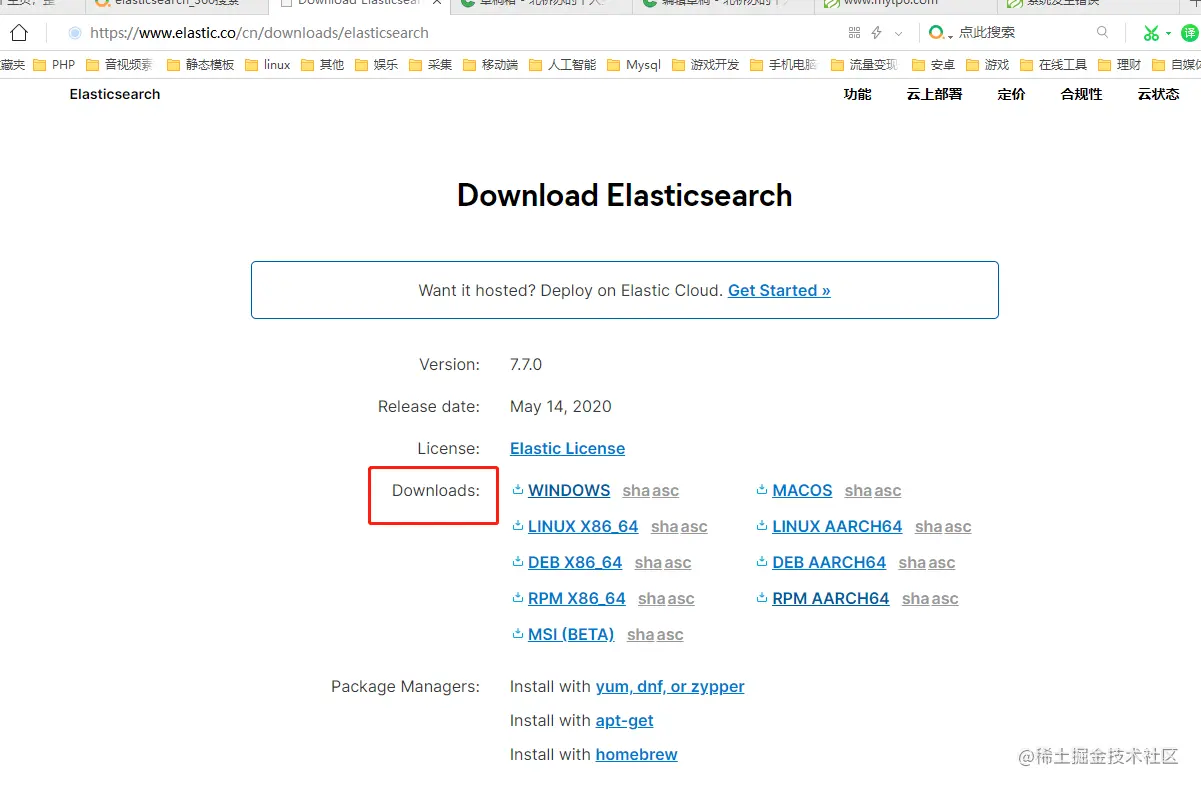The width and height of the screenshot is (1201, 789).
Task: Expand the screenshot tool dropdown arrow
Action: (x=1168, y=34)
